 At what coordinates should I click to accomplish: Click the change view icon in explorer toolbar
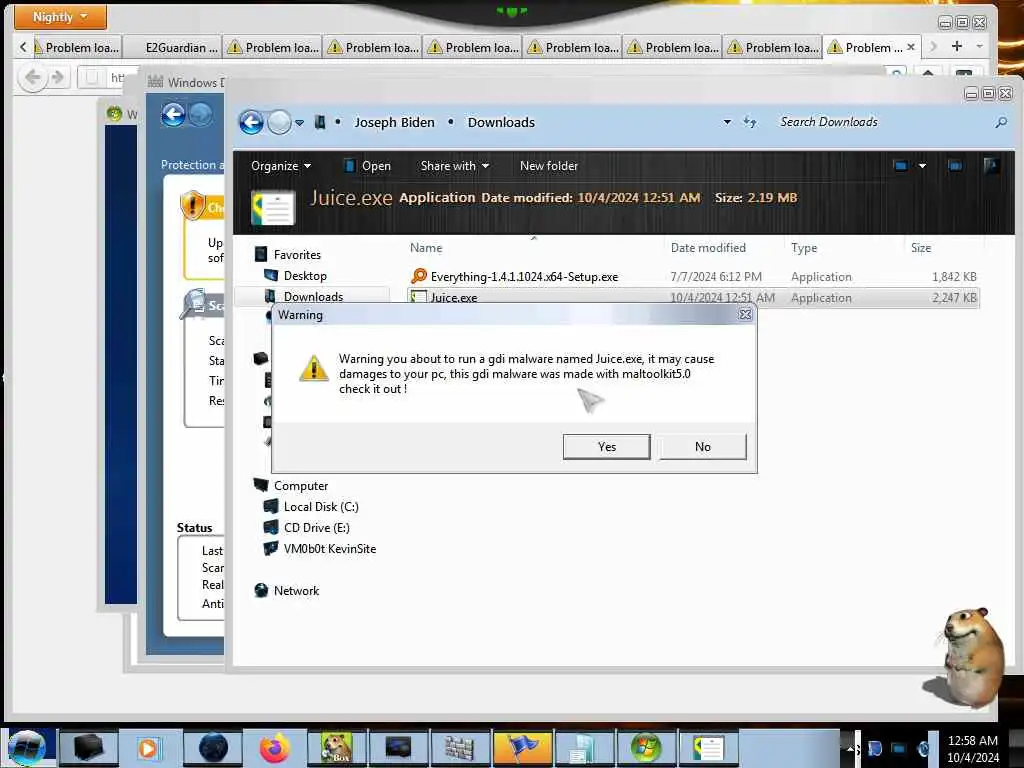[901, 166]
